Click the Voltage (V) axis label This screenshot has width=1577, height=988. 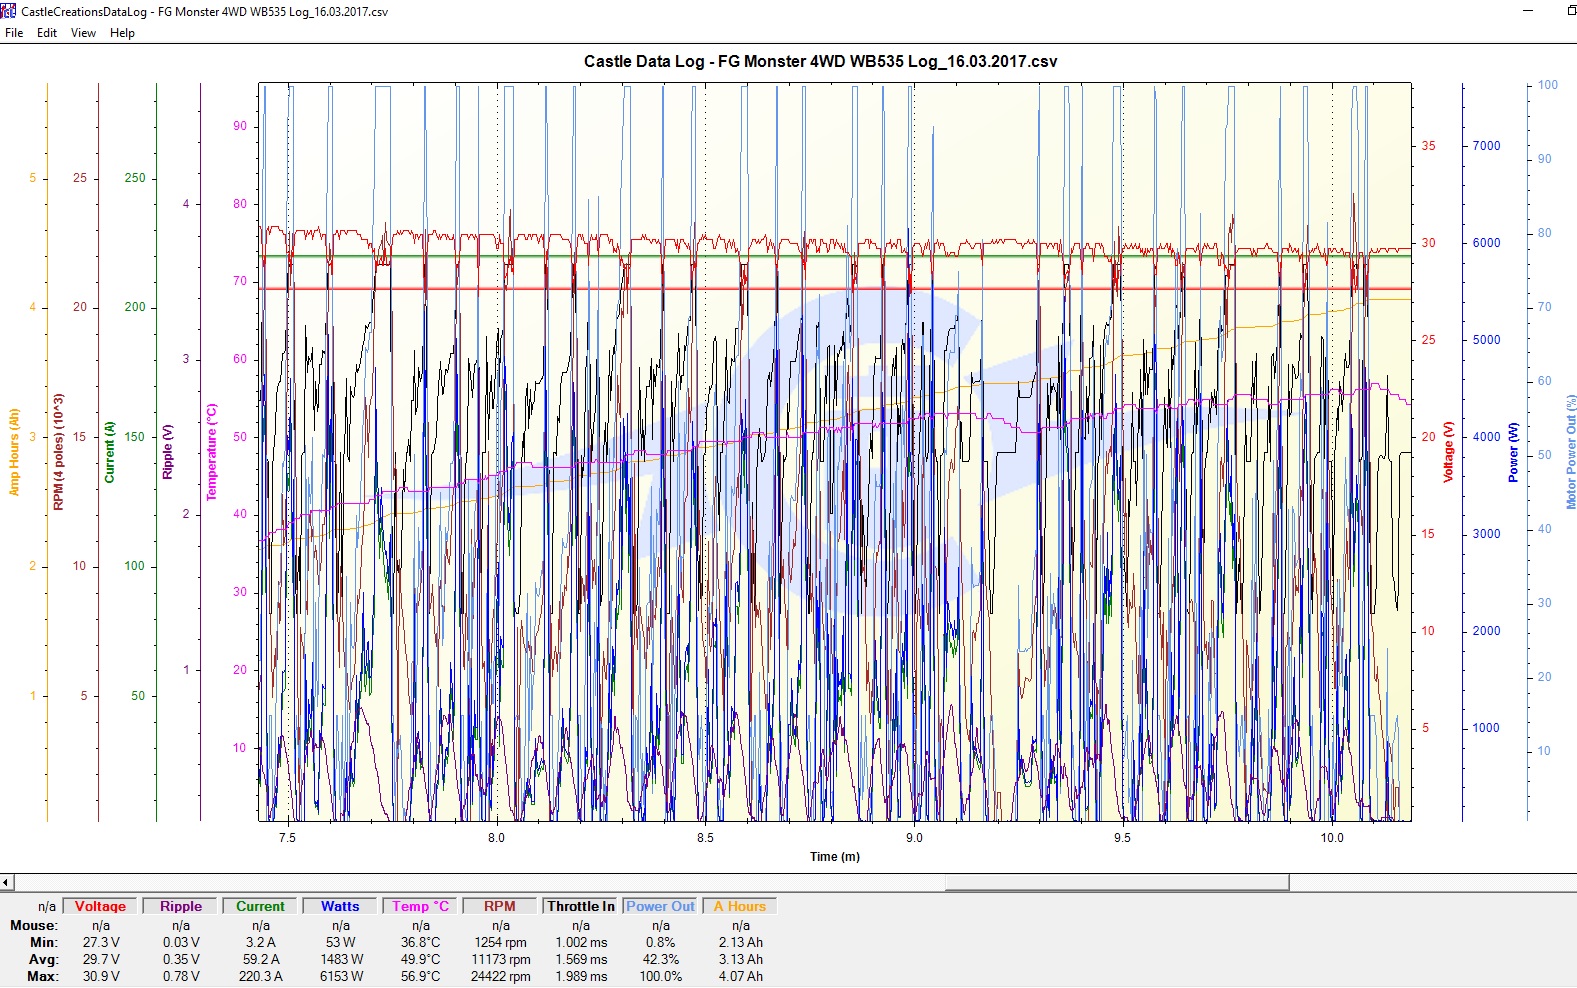point(1447,452)
